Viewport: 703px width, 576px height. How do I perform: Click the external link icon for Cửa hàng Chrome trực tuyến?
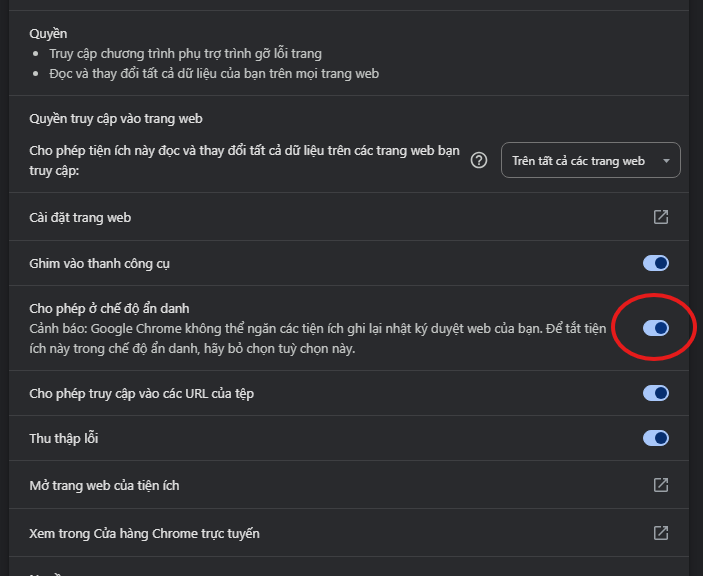pyautogui.click(x=661, y=533)
